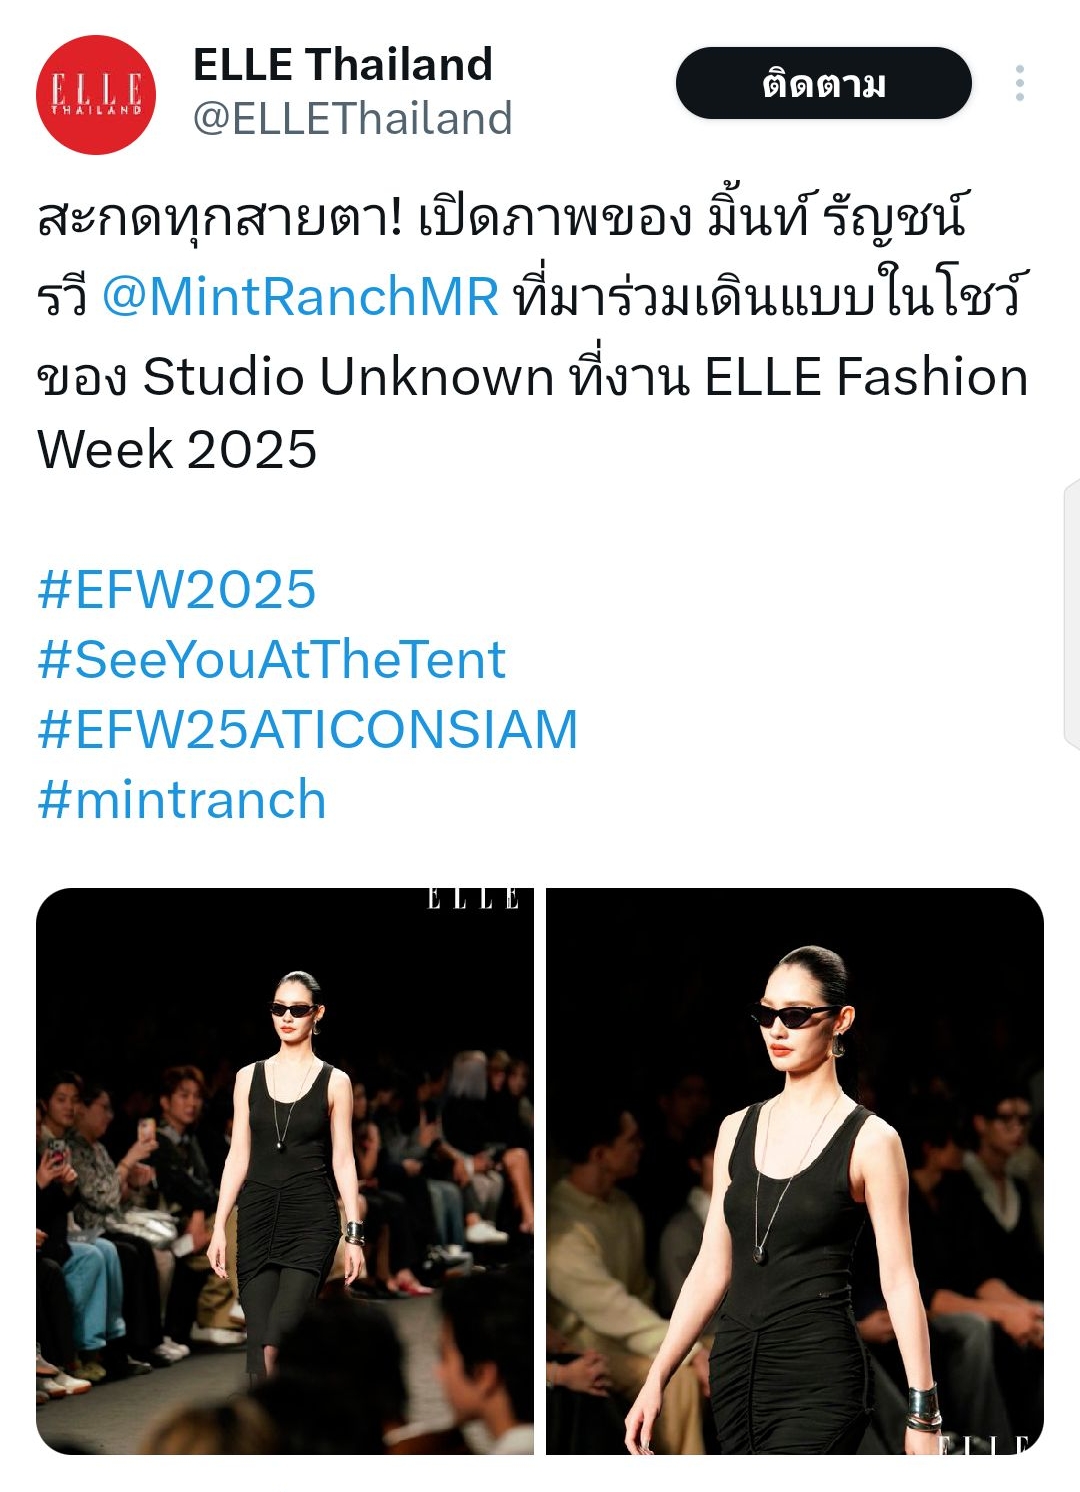The width and height of the screenshot is (1080, 1492).
Task: Tap the ติดตาม follow button
Action: (x=824, y=83)
